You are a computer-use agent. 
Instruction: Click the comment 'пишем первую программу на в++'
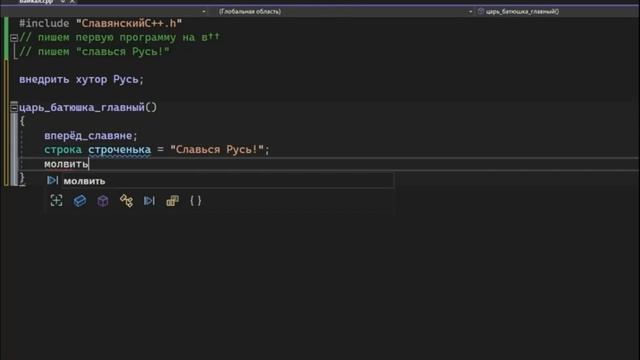click(119, 38)
